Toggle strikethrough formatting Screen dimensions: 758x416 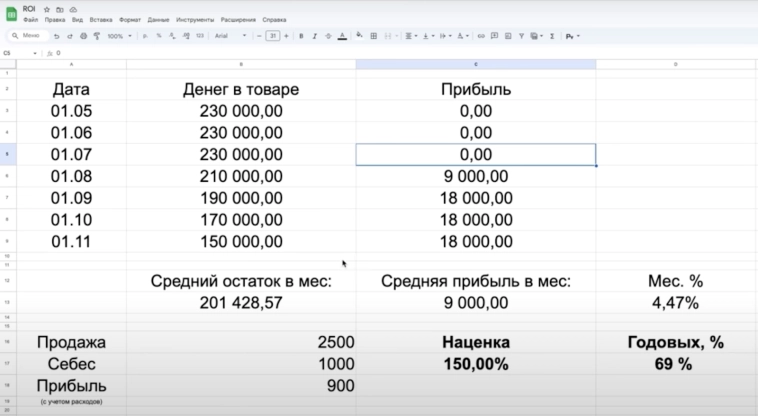[x=328, y=36]
